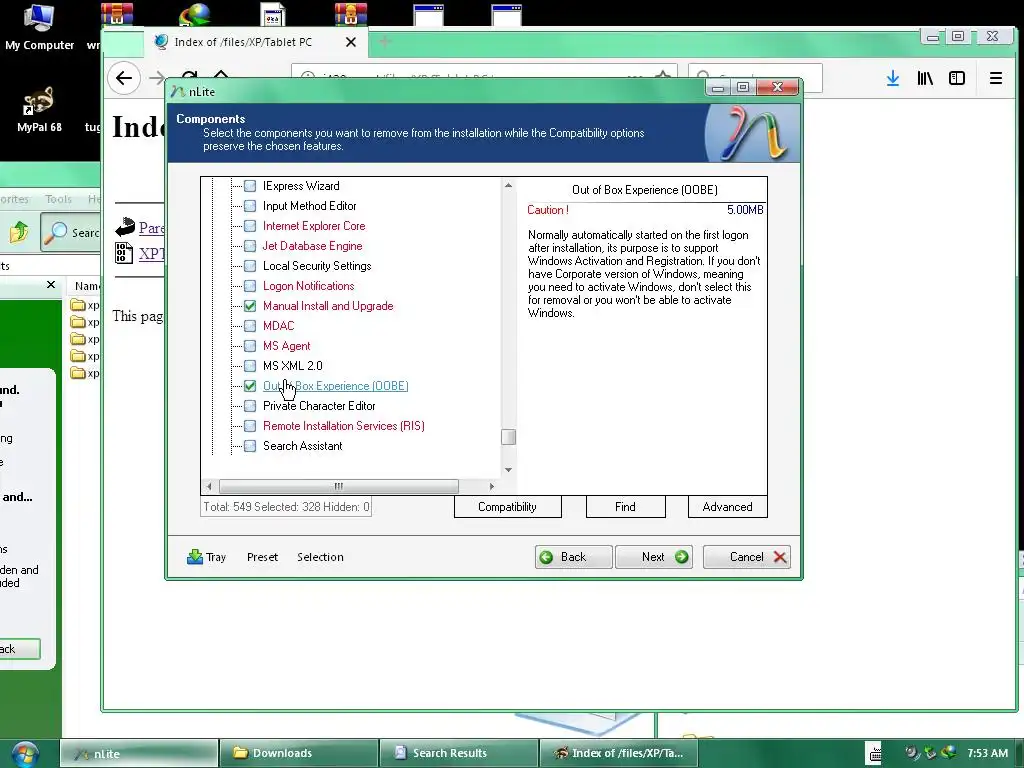The width and height of the screenshot is (1024, 768).
Task: Click the binary file icon on the webpage
Action: (123, 253)
